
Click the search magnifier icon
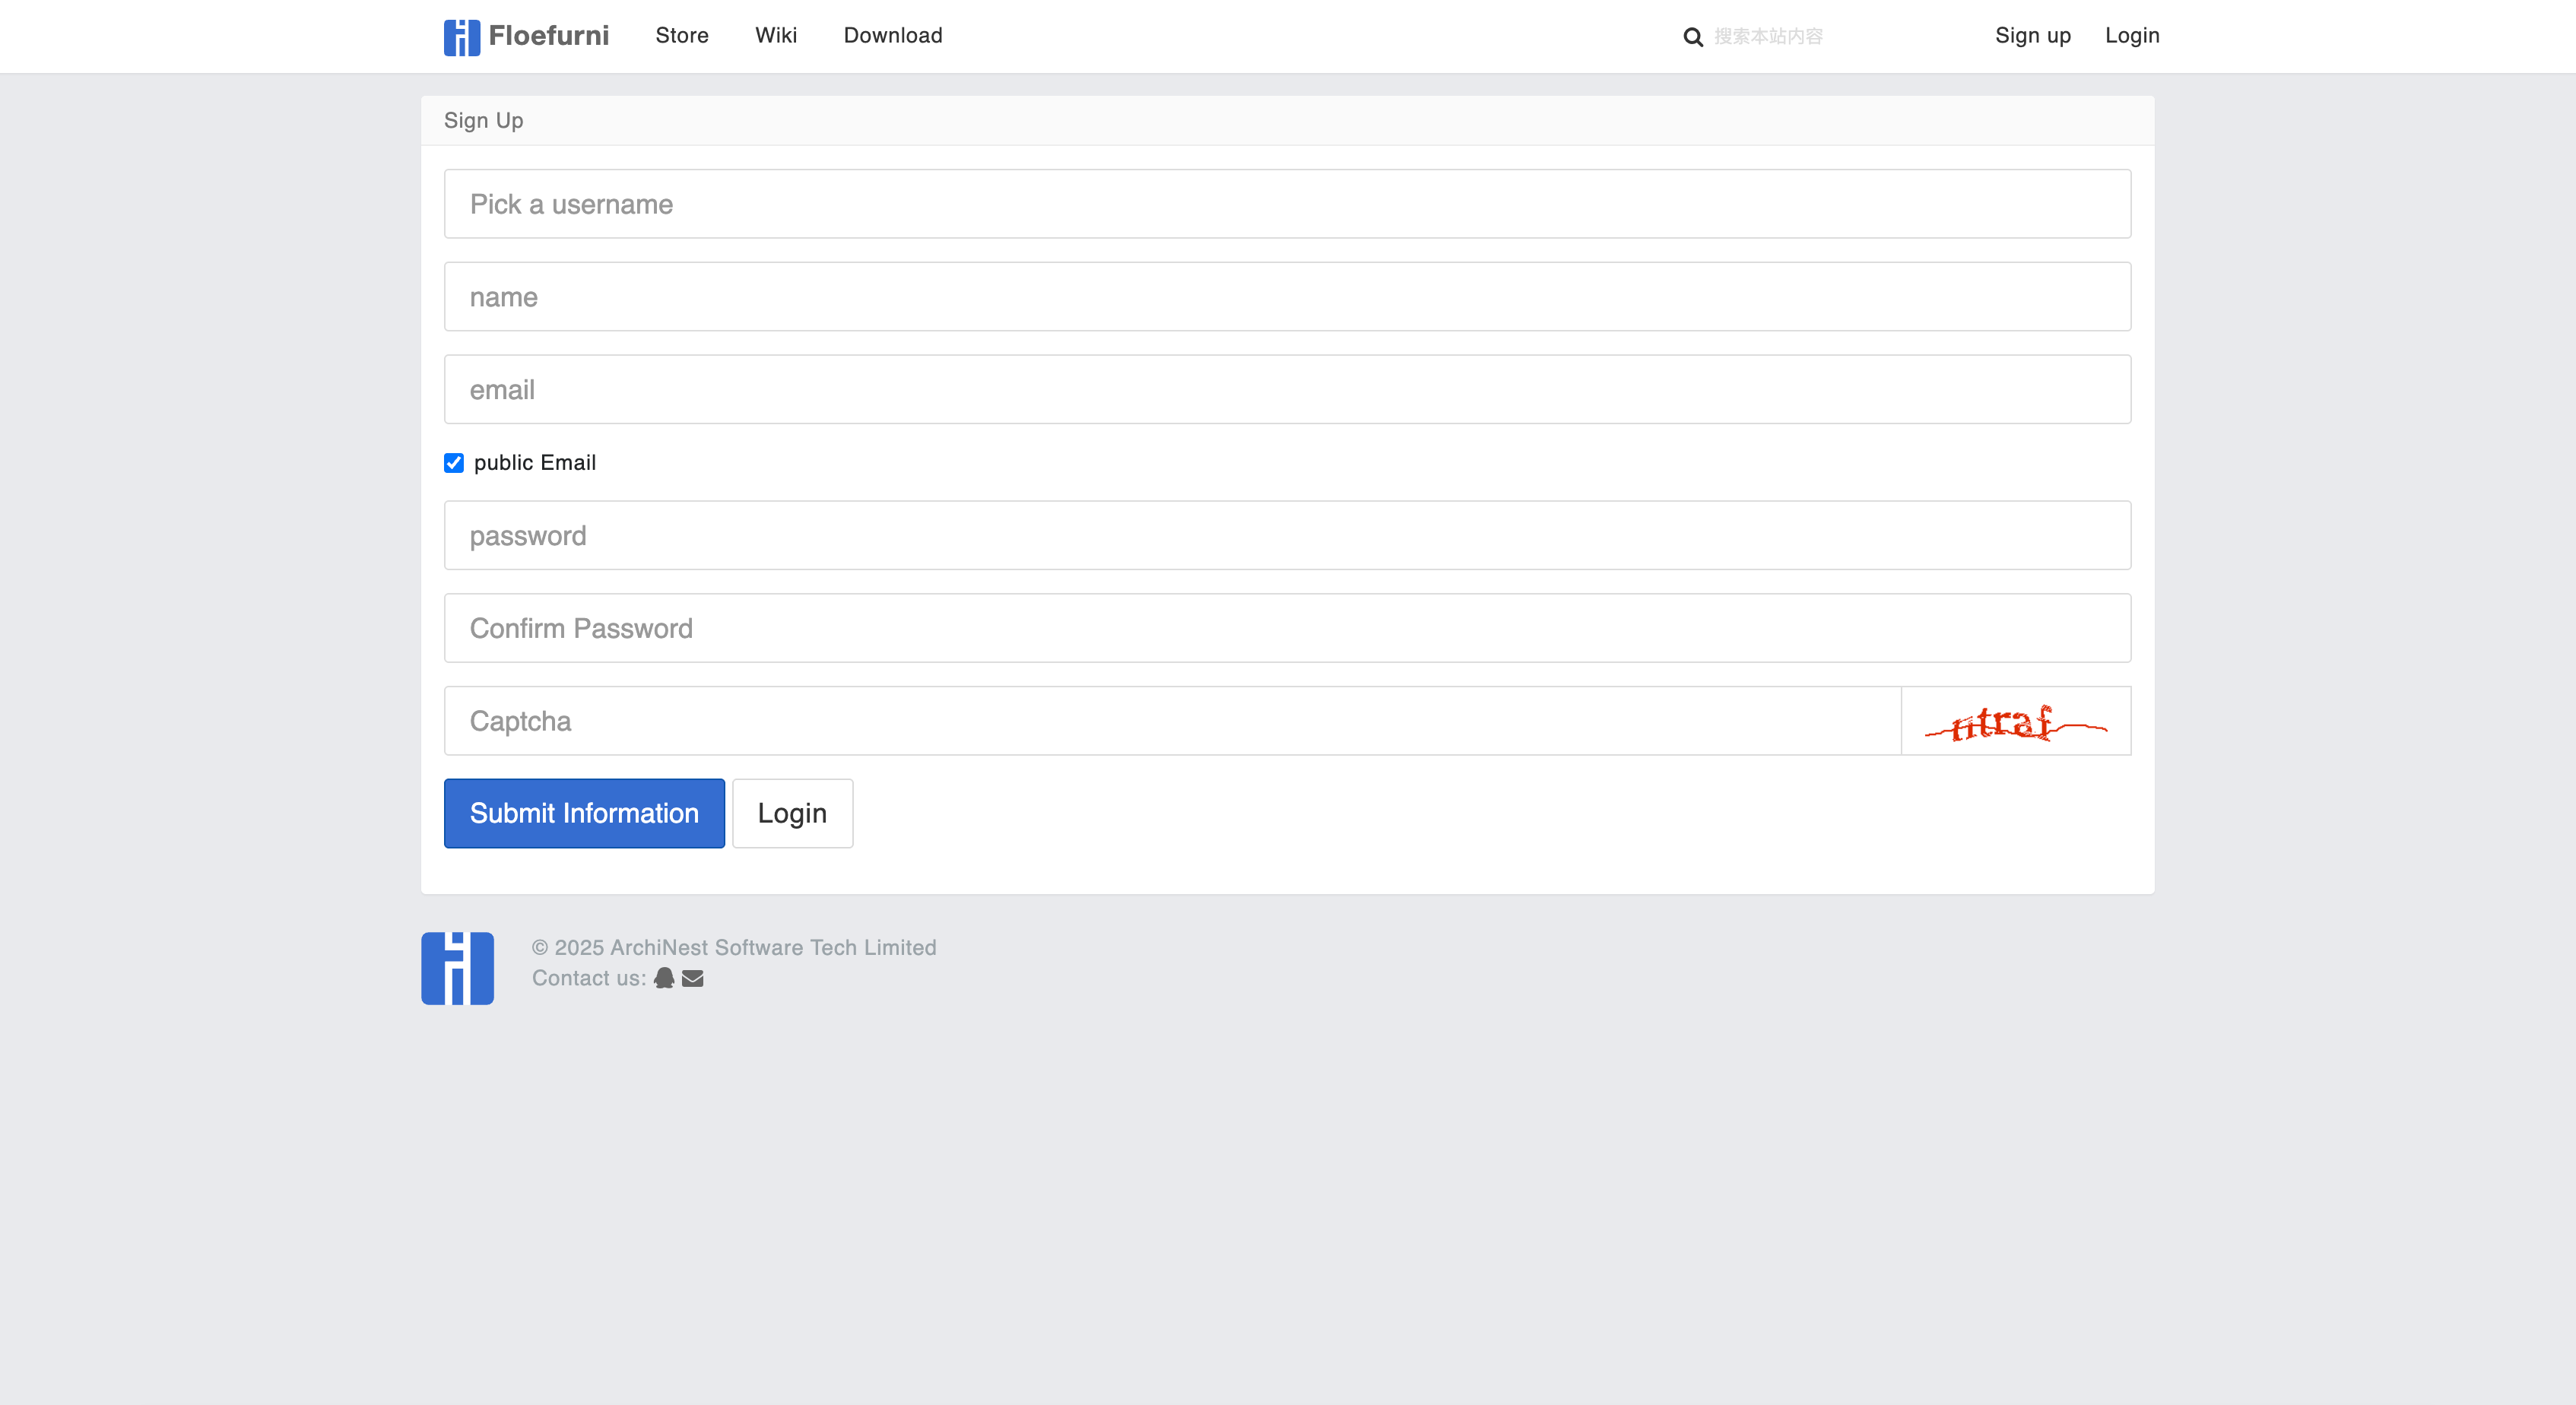[1692, 37]
